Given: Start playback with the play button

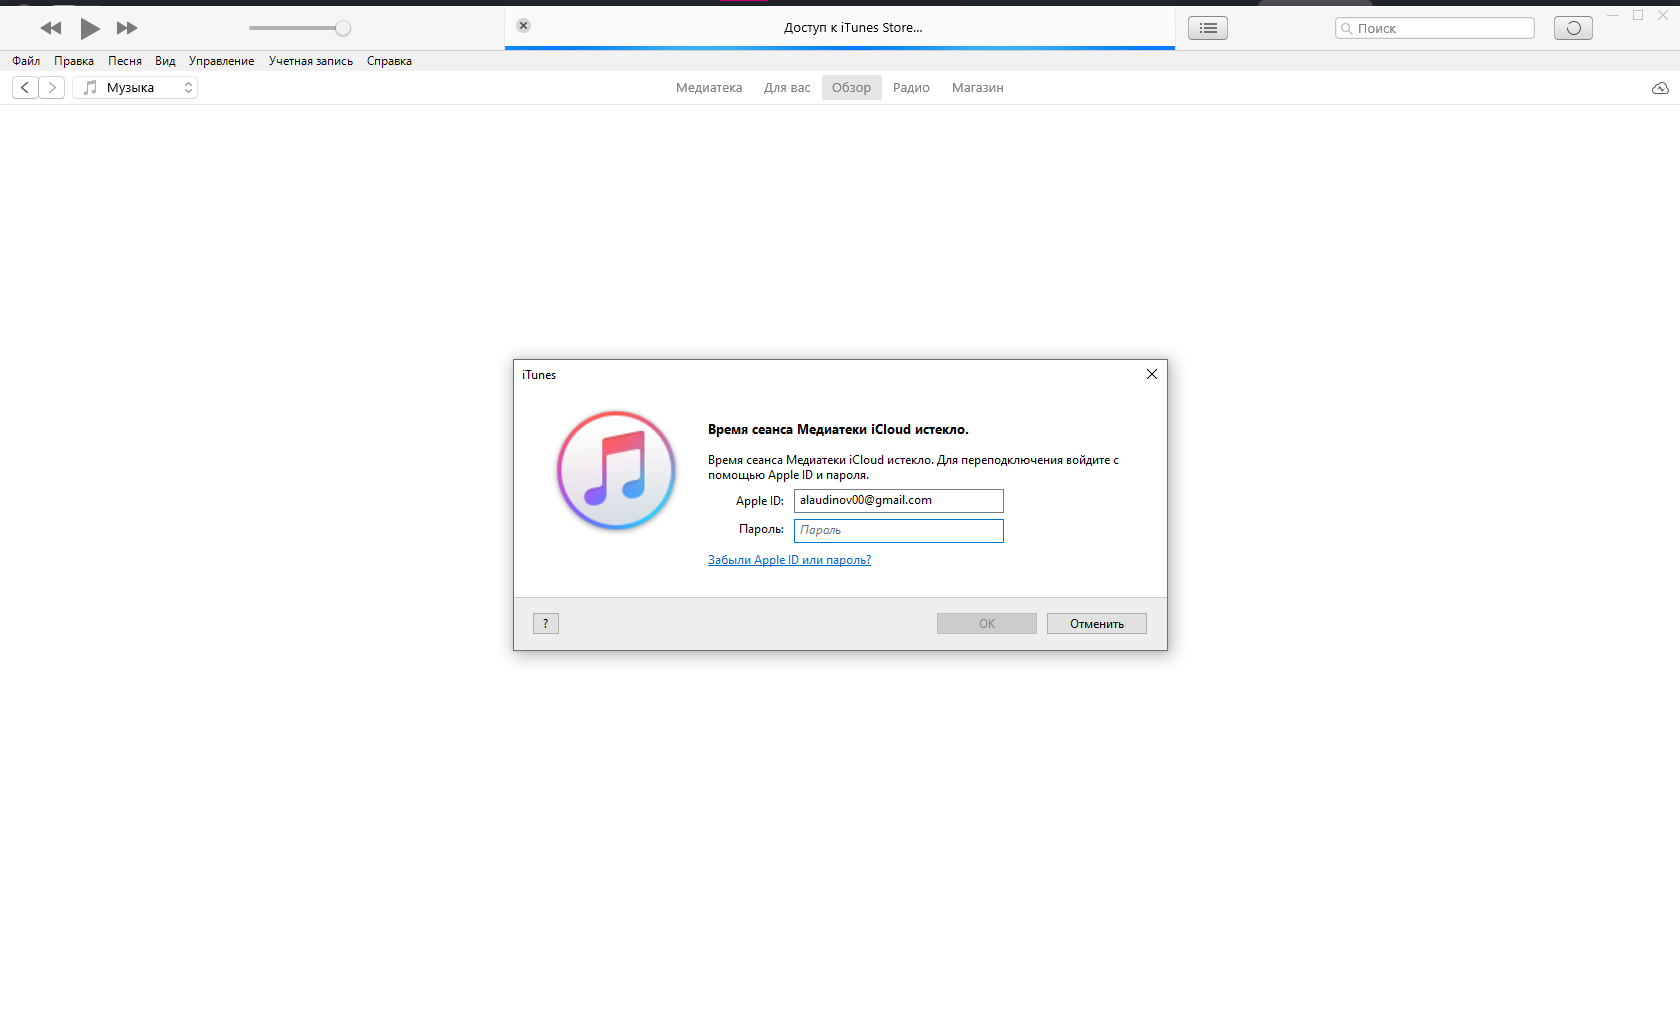Looking at the screenshot, I should click(x=90, y=28).
